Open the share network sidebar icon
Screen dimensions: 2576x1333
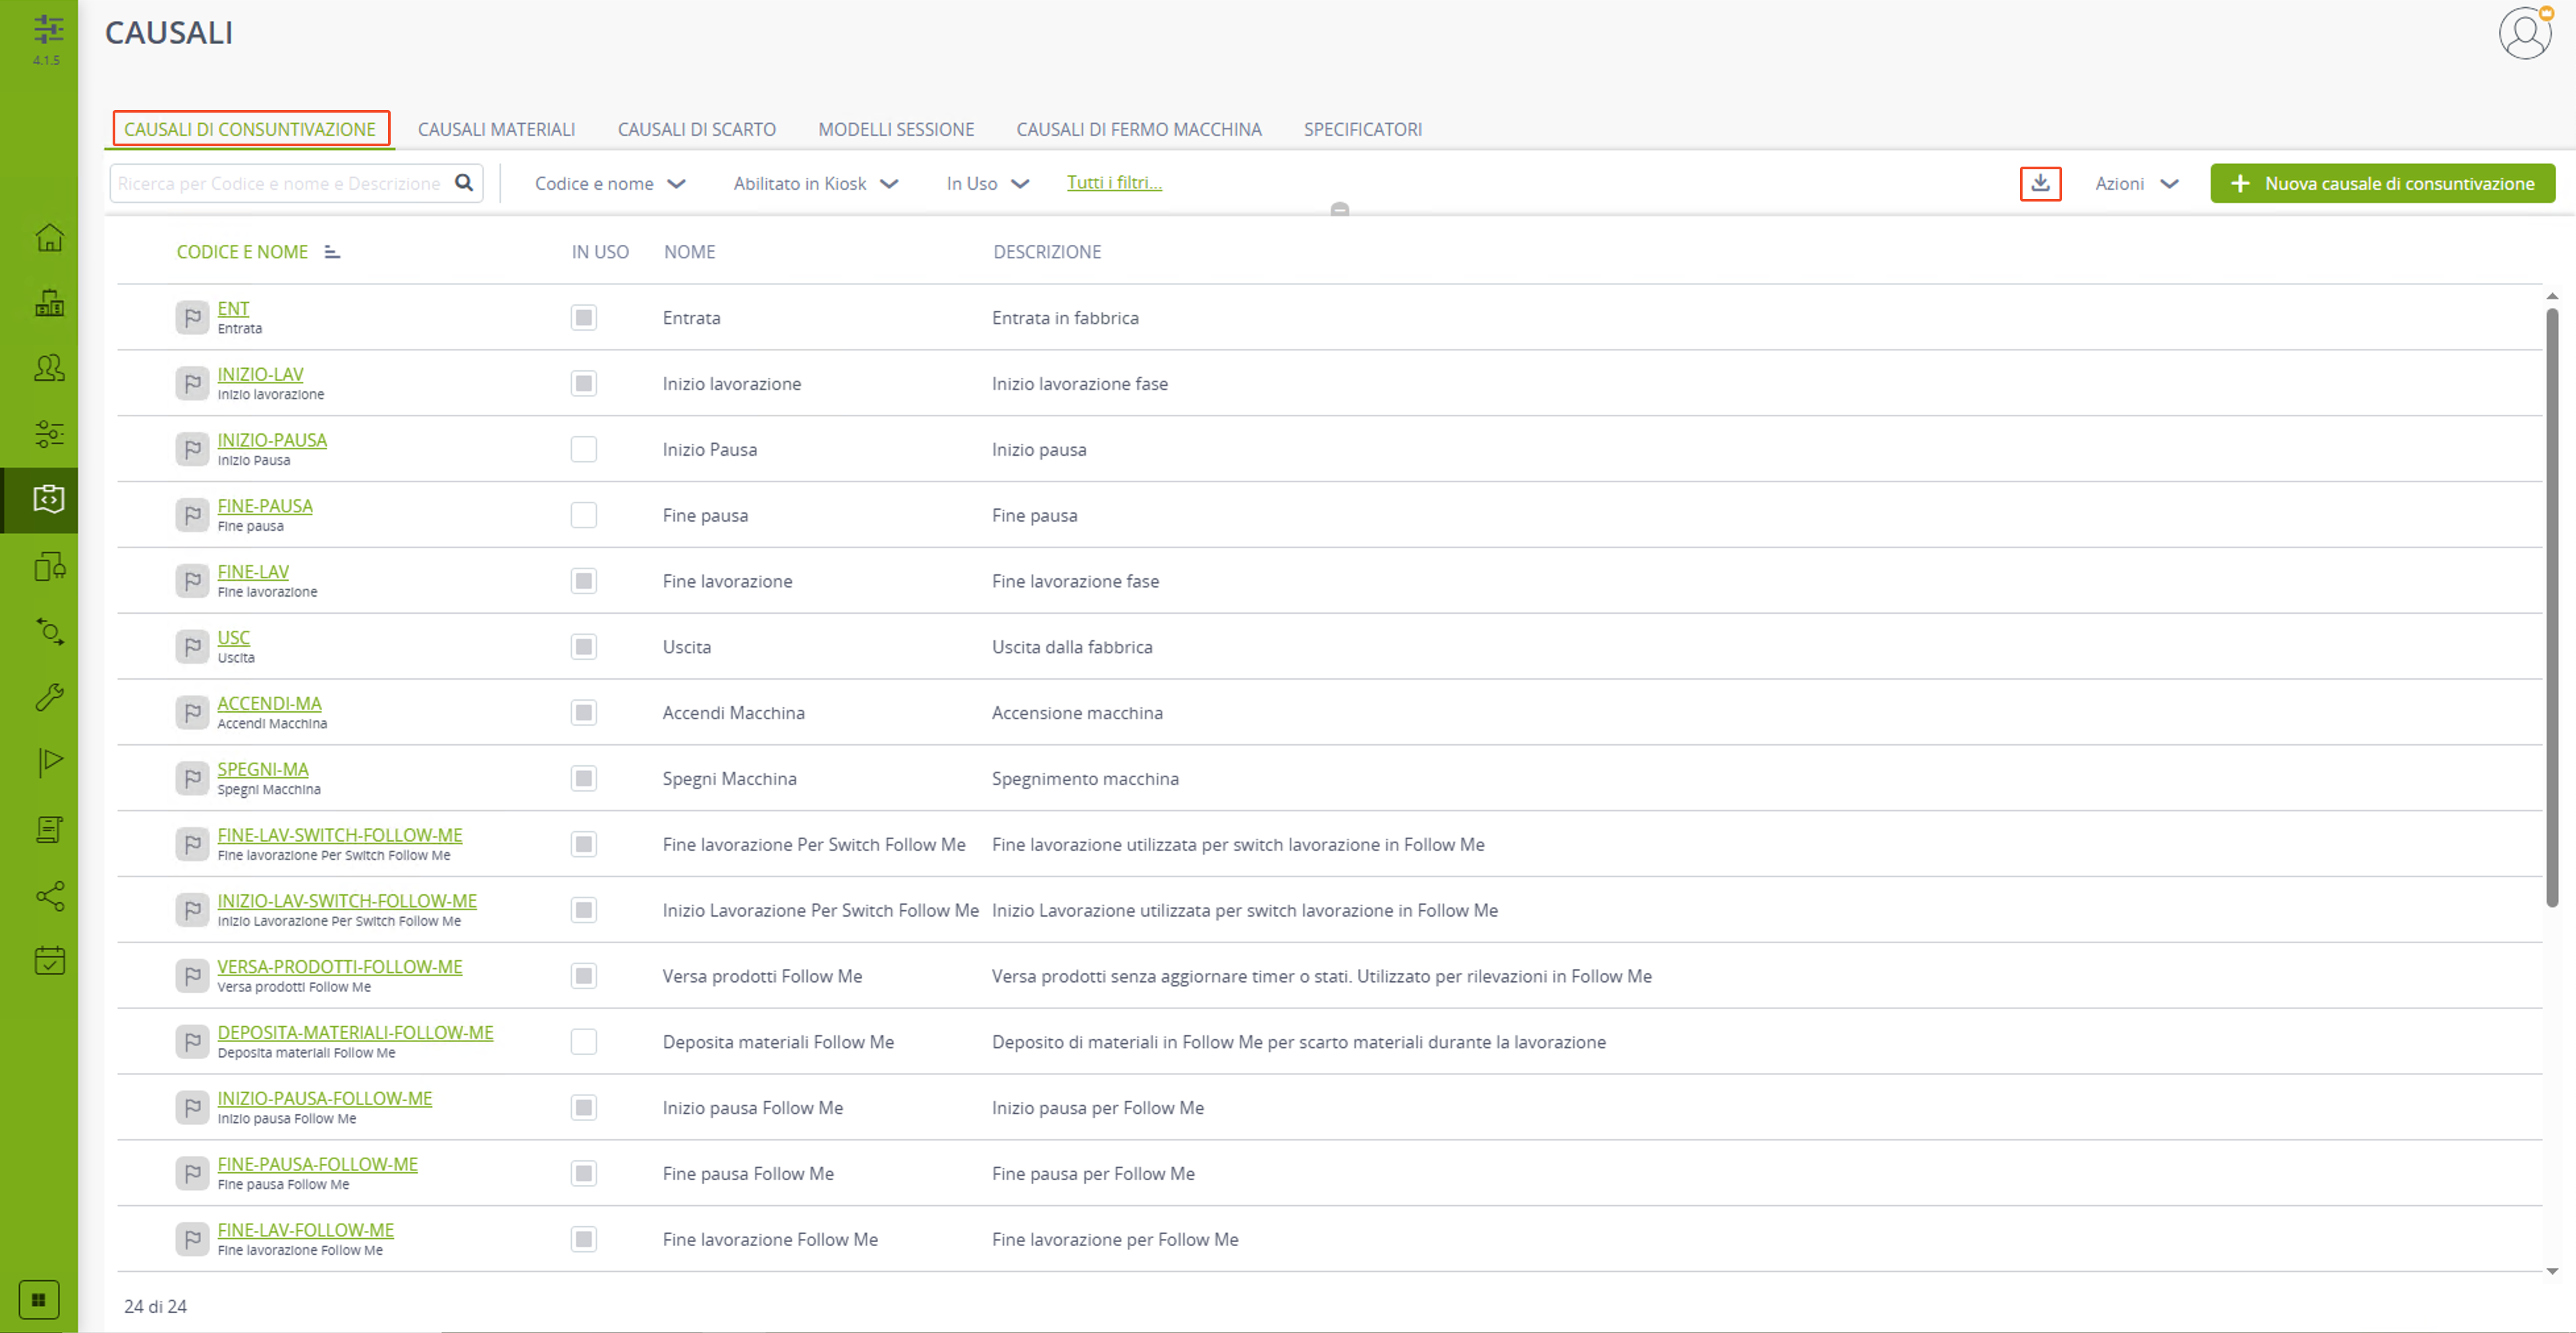pos(49,895)
